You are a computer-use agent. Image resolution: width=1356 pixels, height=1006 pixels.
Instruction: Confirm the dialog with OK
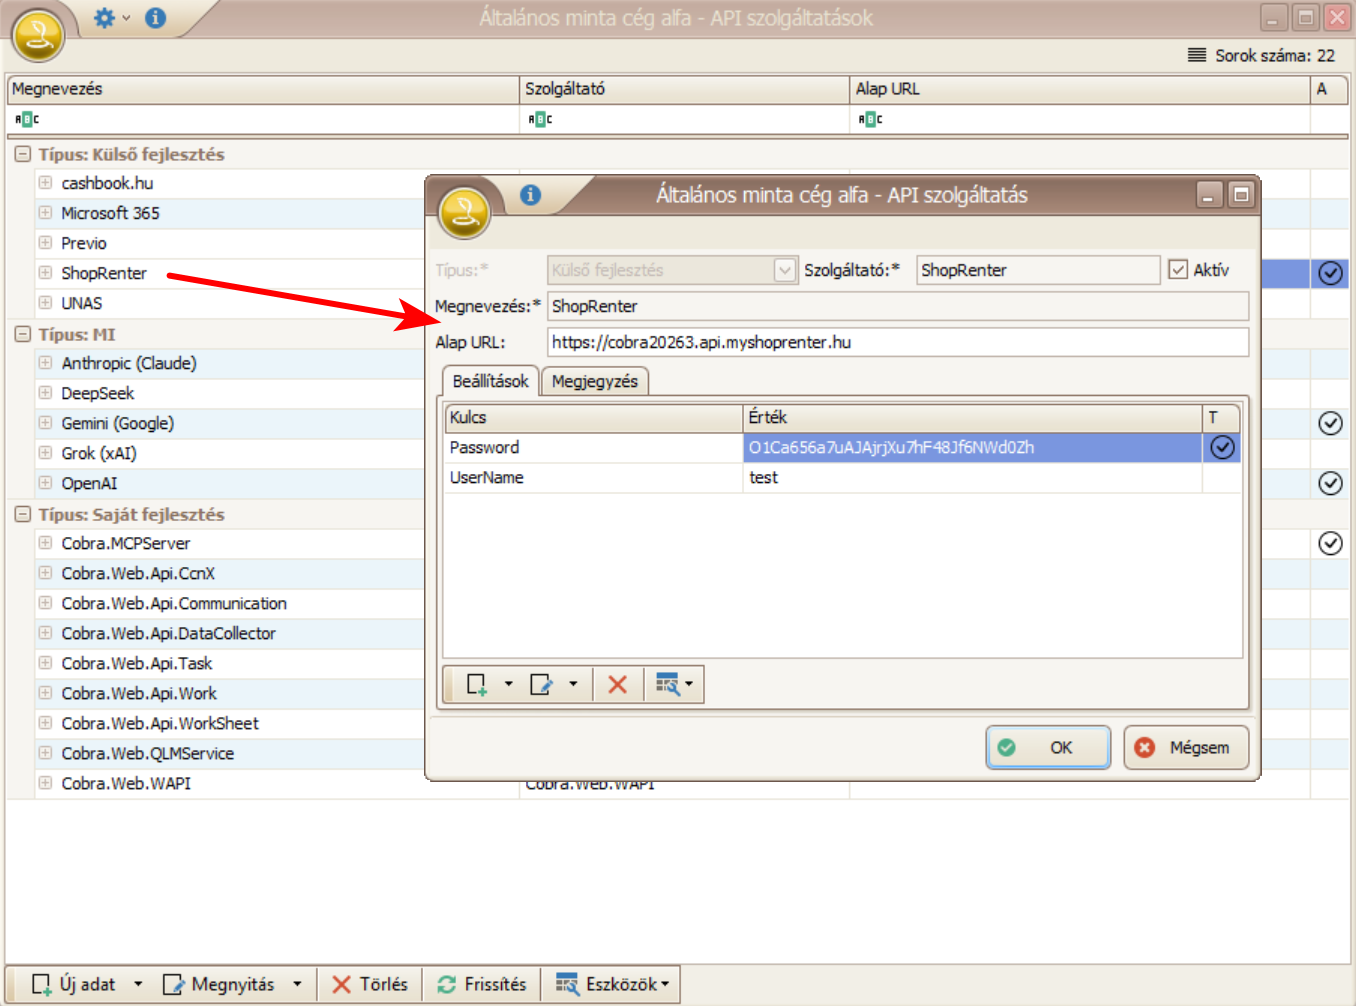(x=1048, y=747)
